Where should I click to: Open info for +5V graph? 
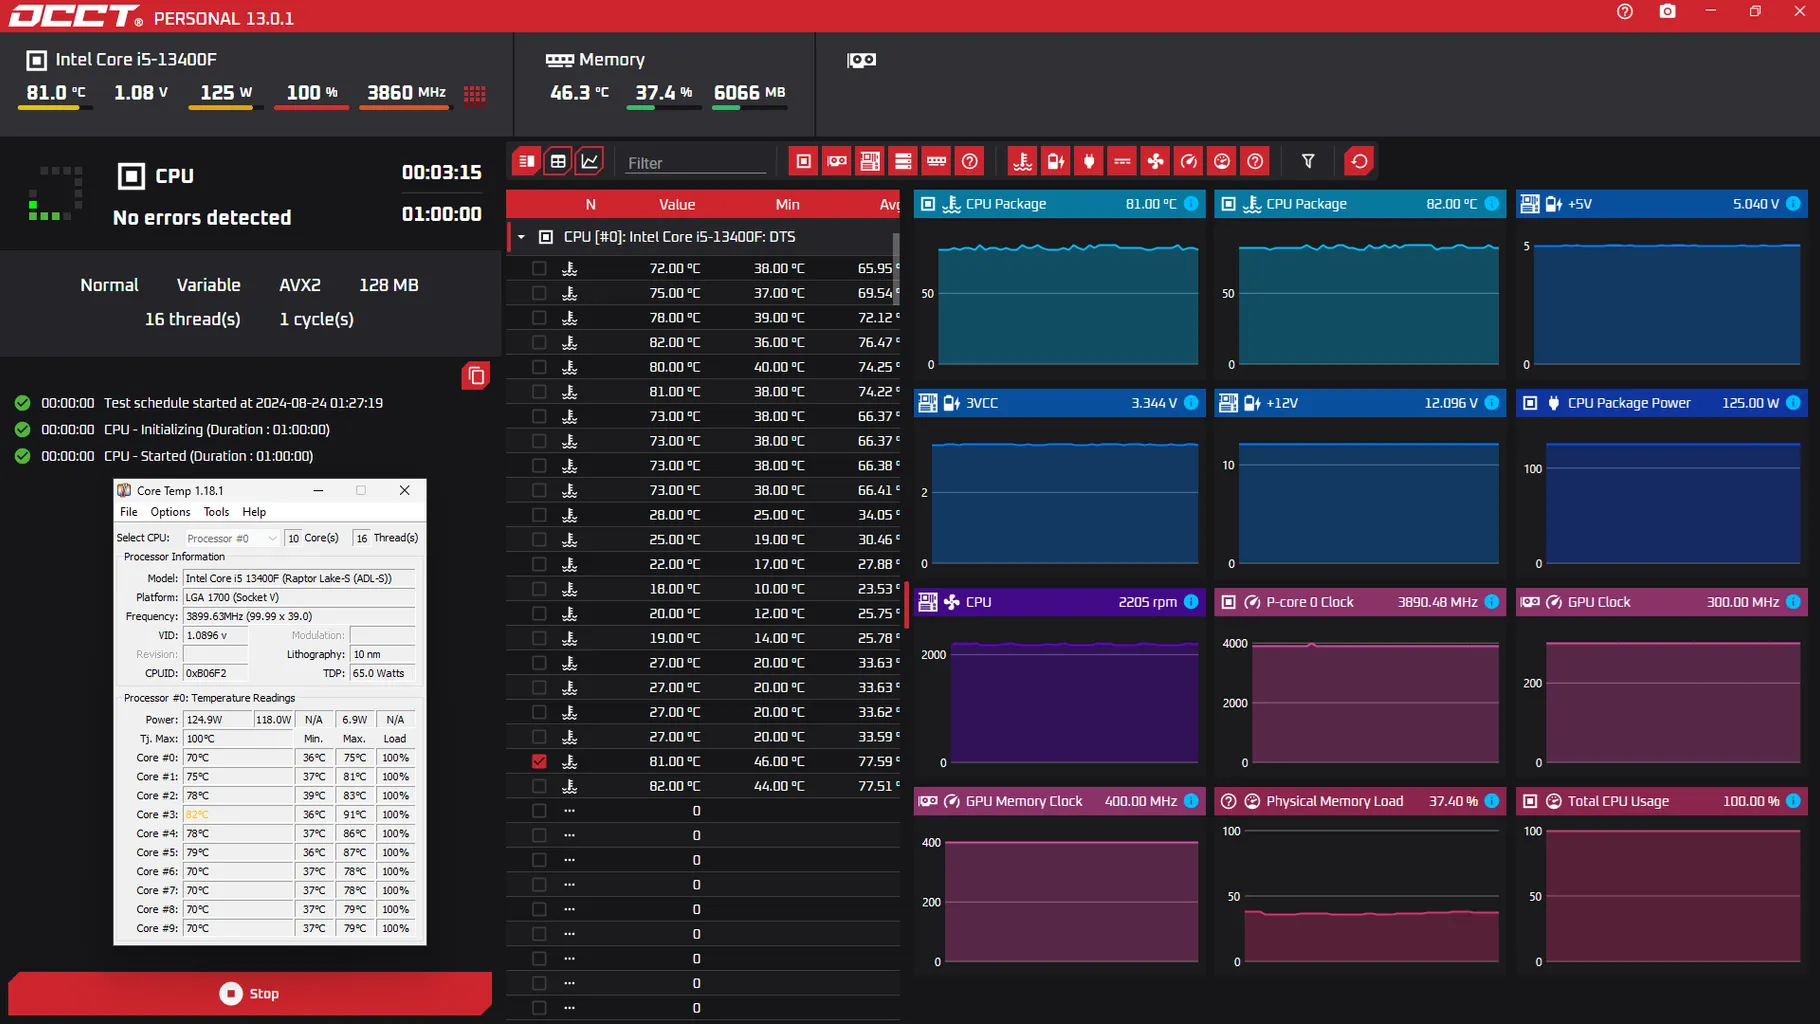tap(1793, 203)
